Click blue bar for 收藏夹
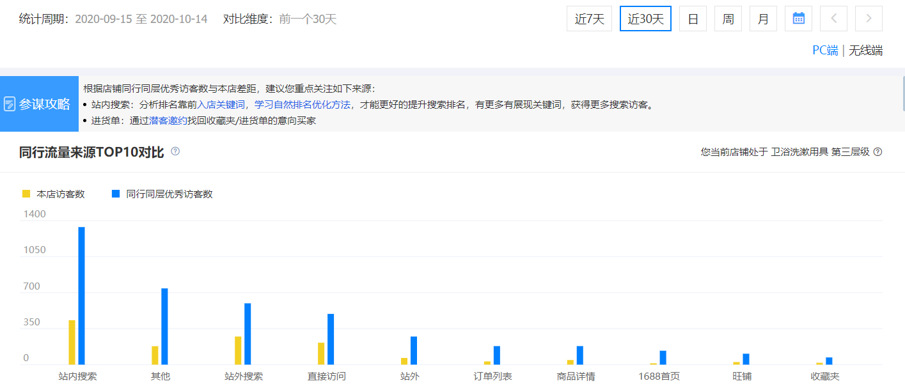Screen dimensions: 905x388 click(x=829, y=361)
